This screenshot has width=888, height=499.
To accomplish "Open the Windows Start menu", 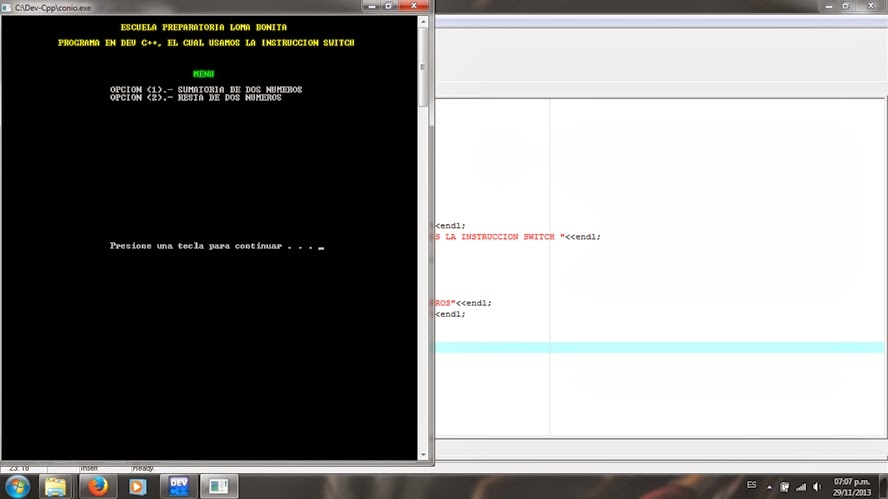I will coord(18,487).
